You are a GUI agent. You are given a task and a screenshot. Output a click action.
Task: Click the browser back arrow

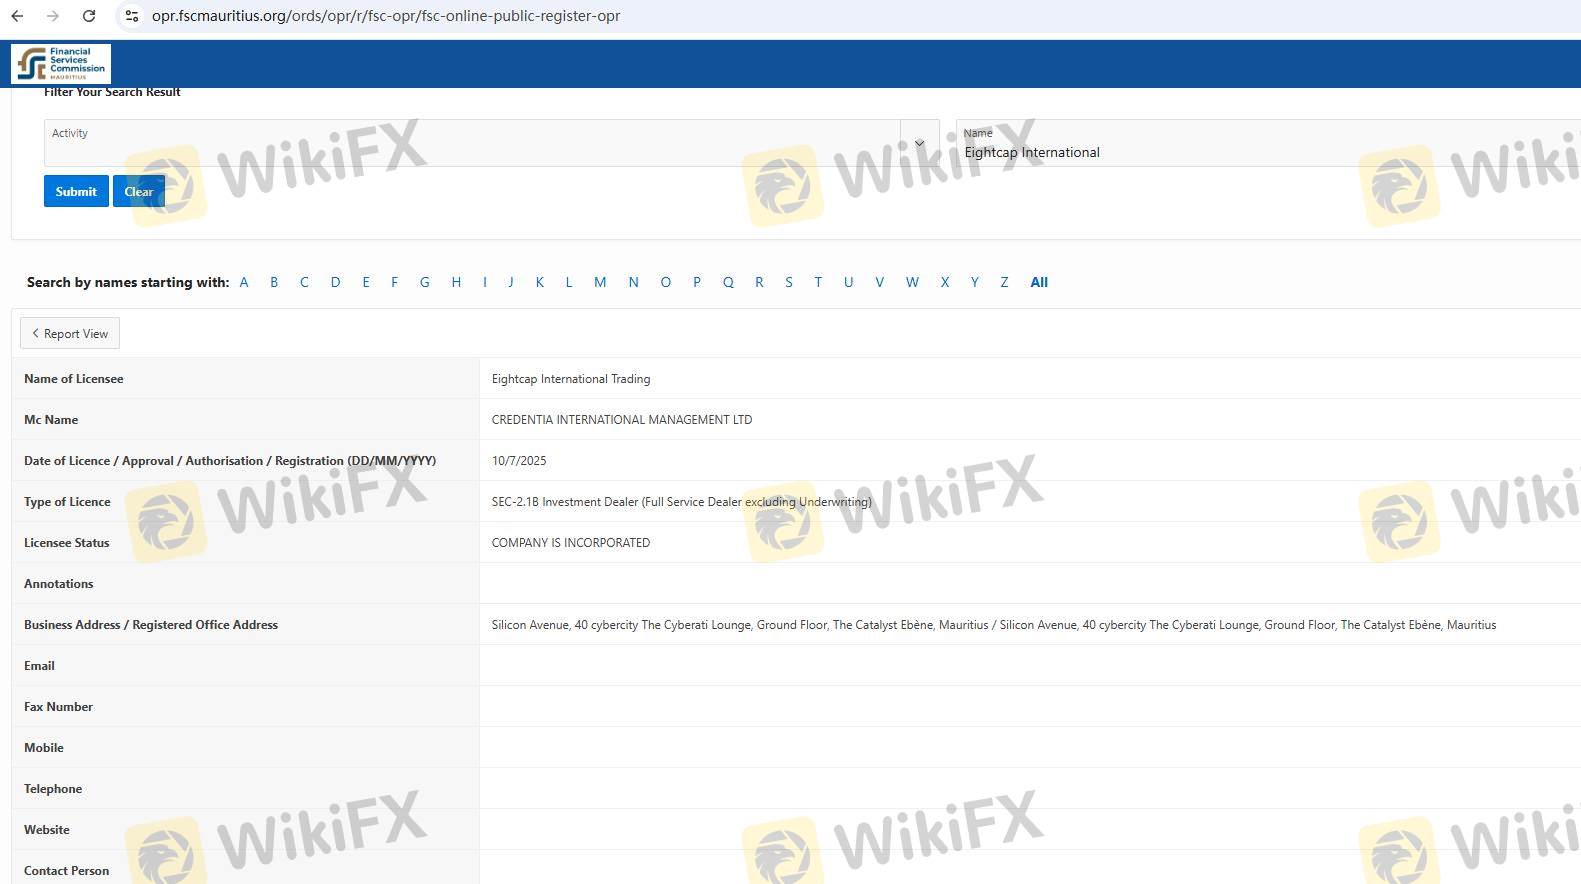[17, 16]
